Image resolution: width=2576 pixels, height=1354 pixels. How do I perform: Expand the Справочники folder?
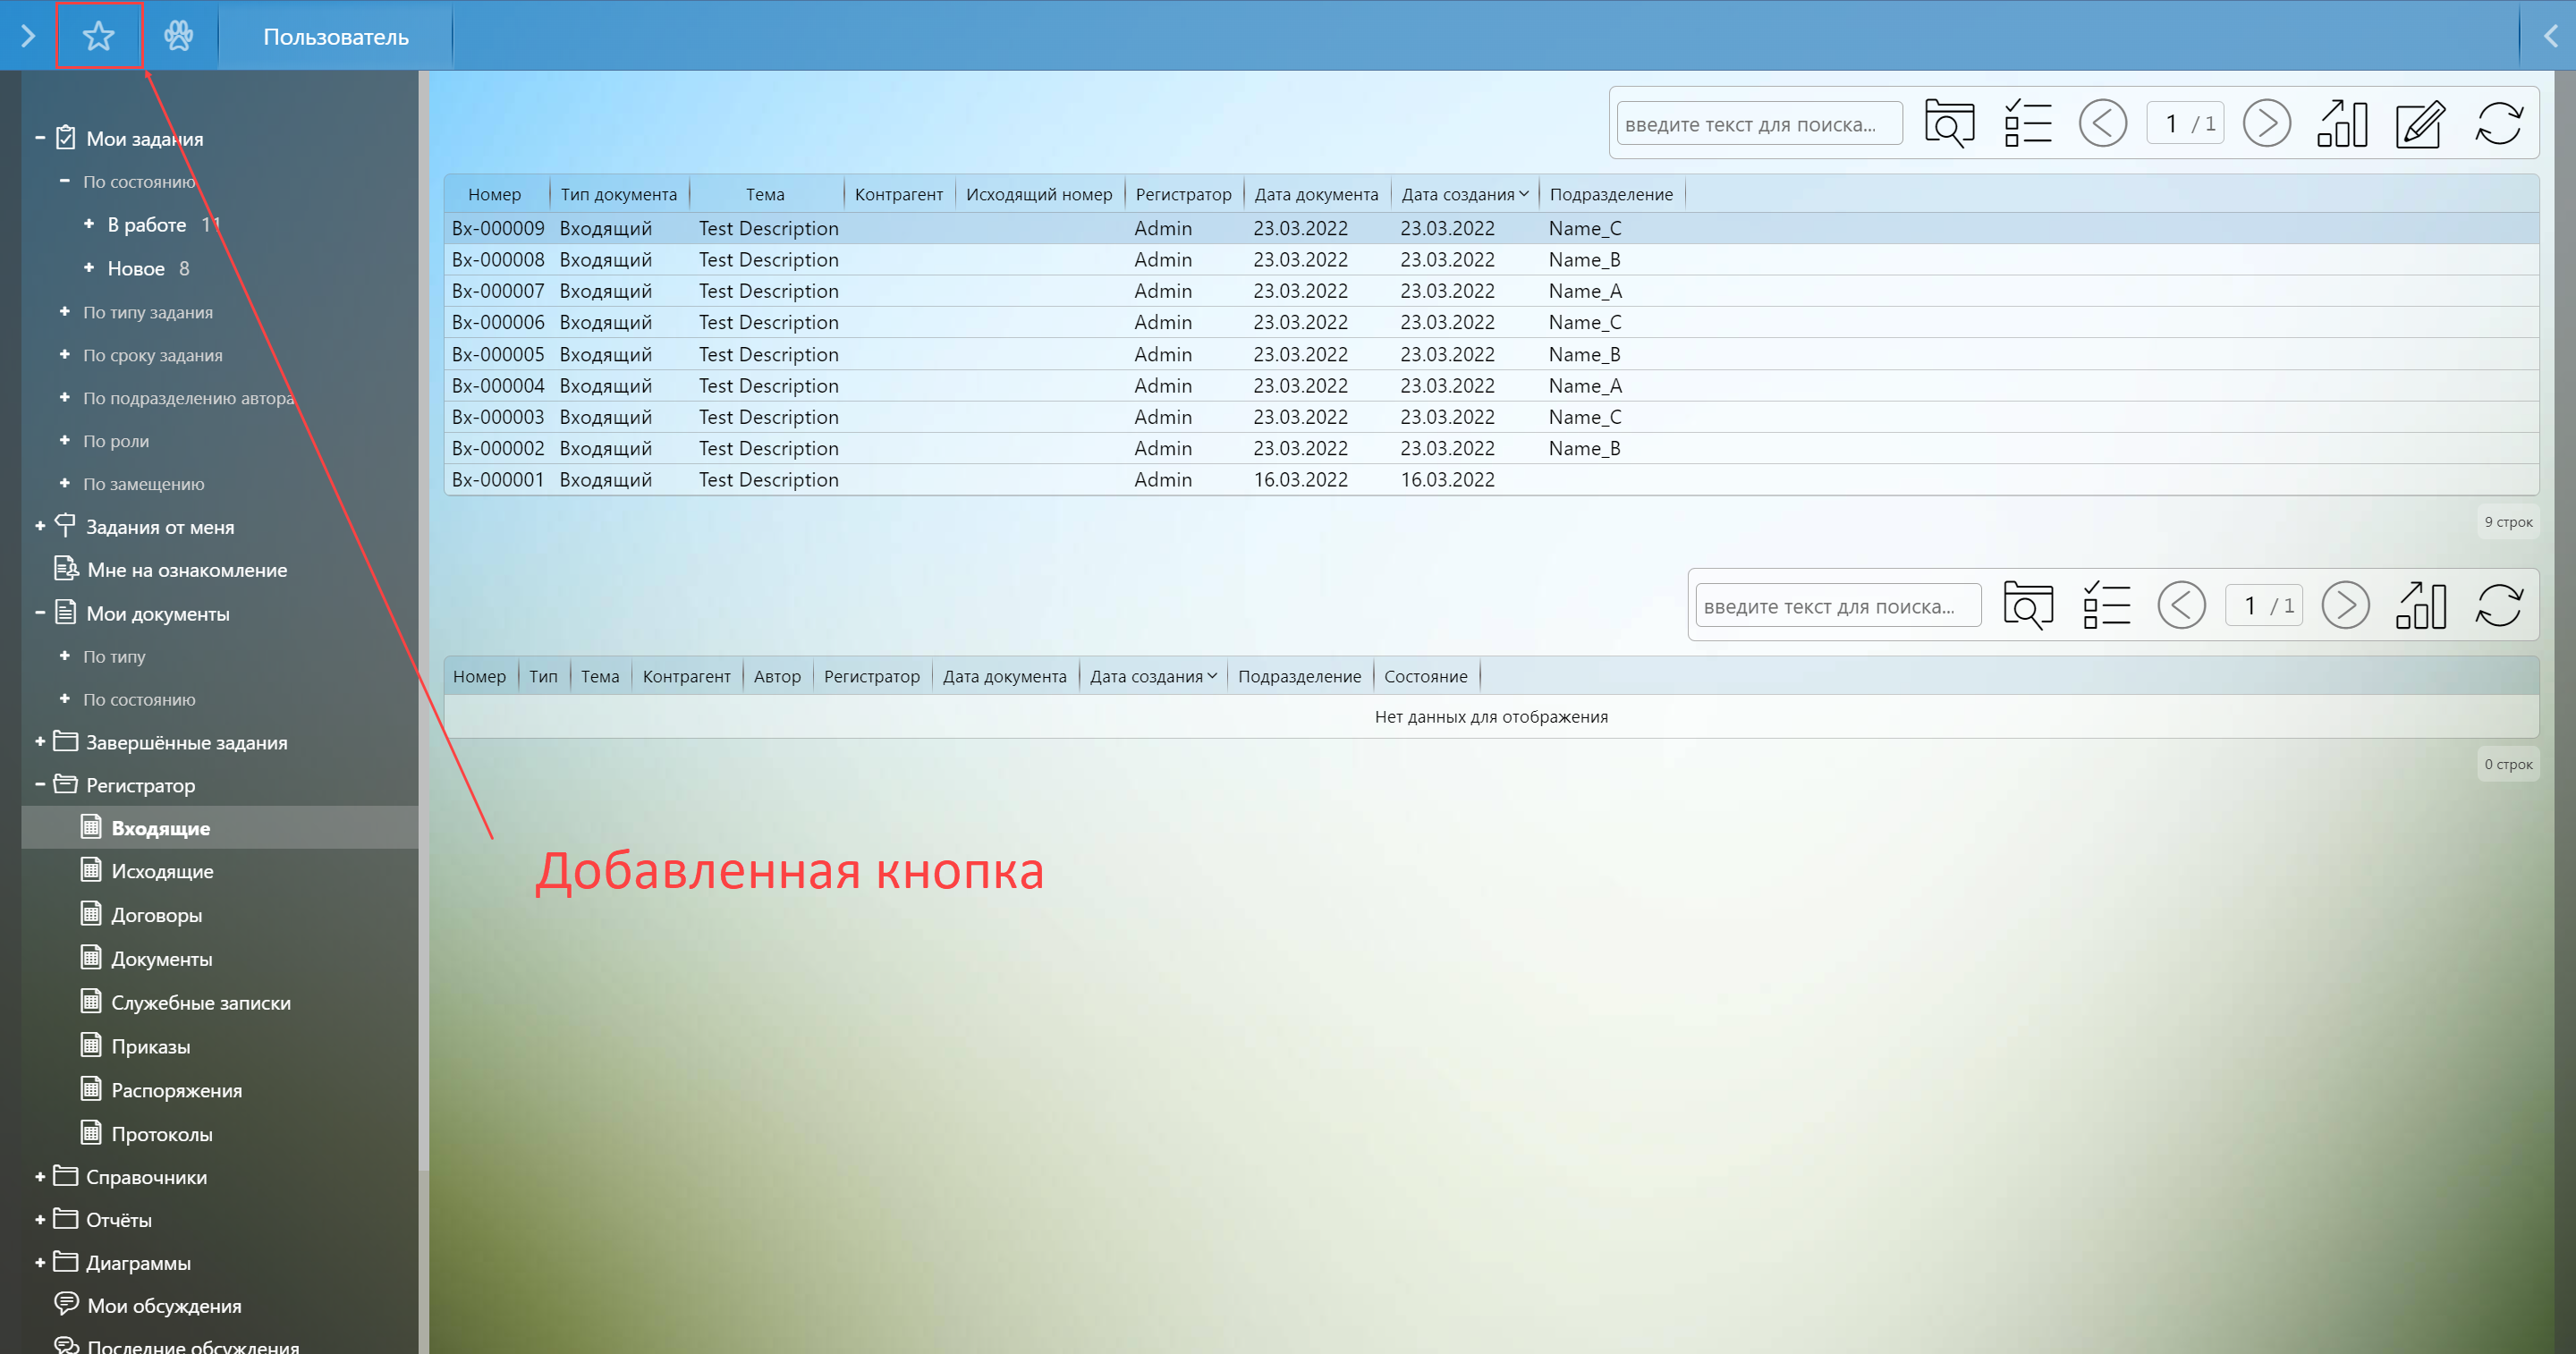[x=40, y=1177]
